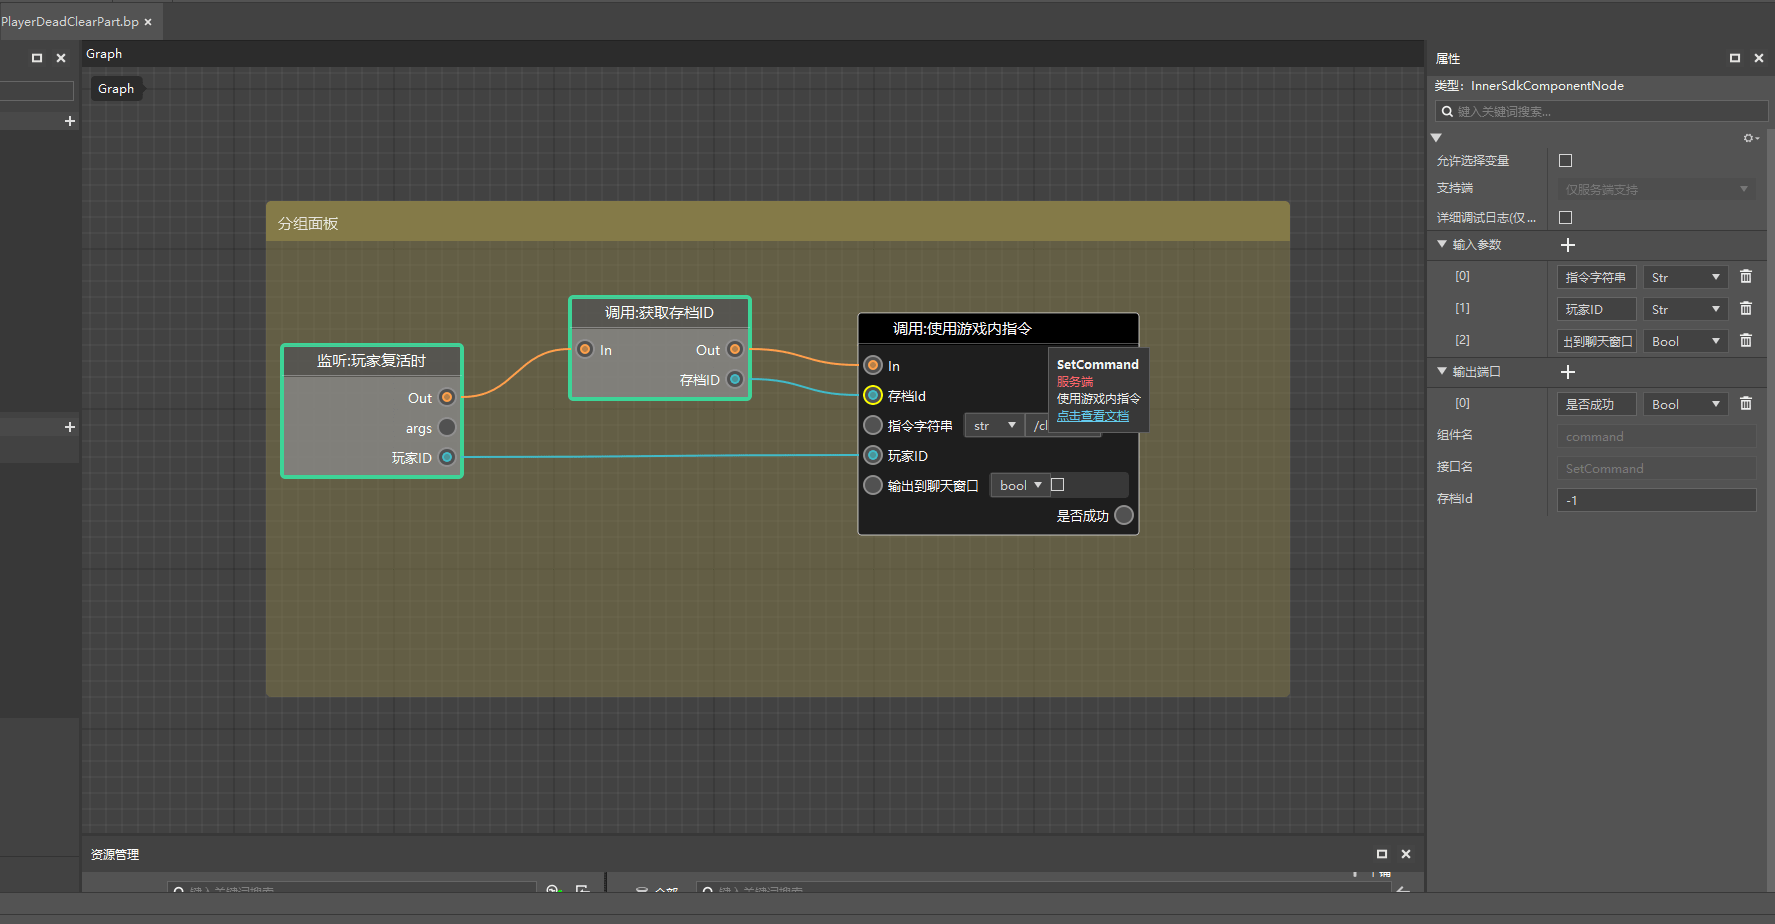Collapse the 输入参数 section
Screen dimensions: 1775x924
click(1442, 244)
